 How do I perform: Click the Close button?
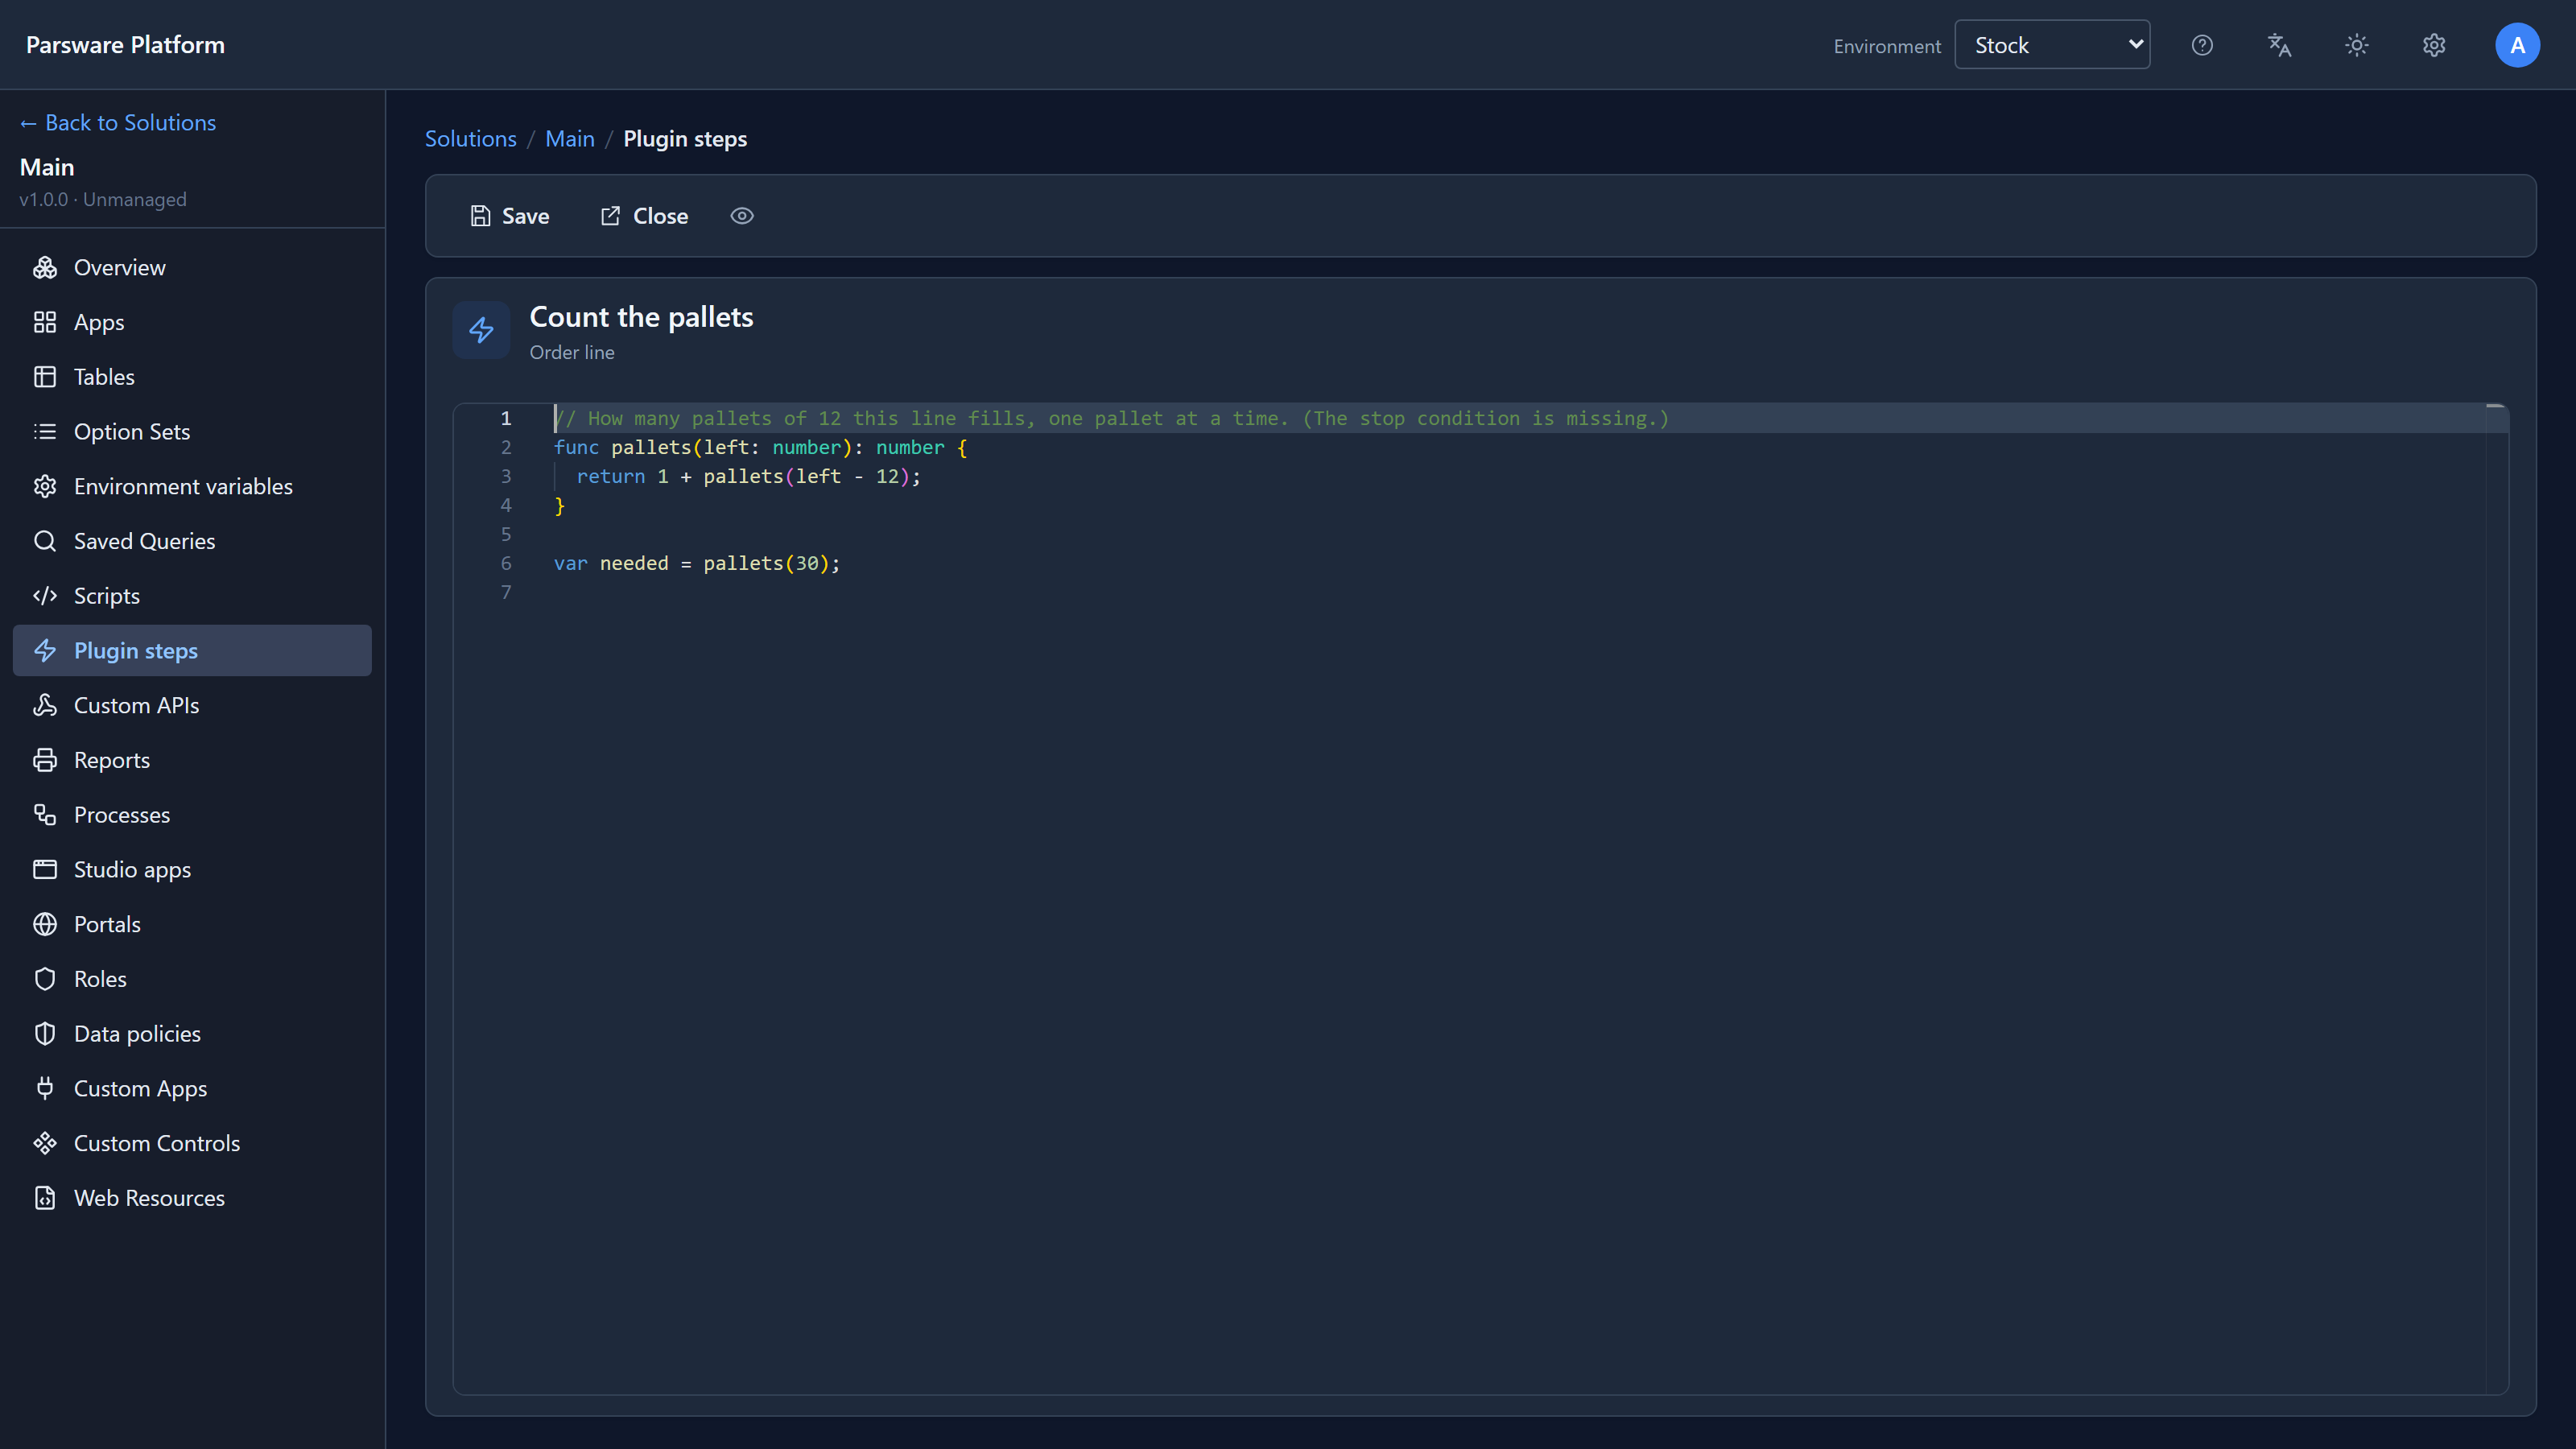(644, 216)
